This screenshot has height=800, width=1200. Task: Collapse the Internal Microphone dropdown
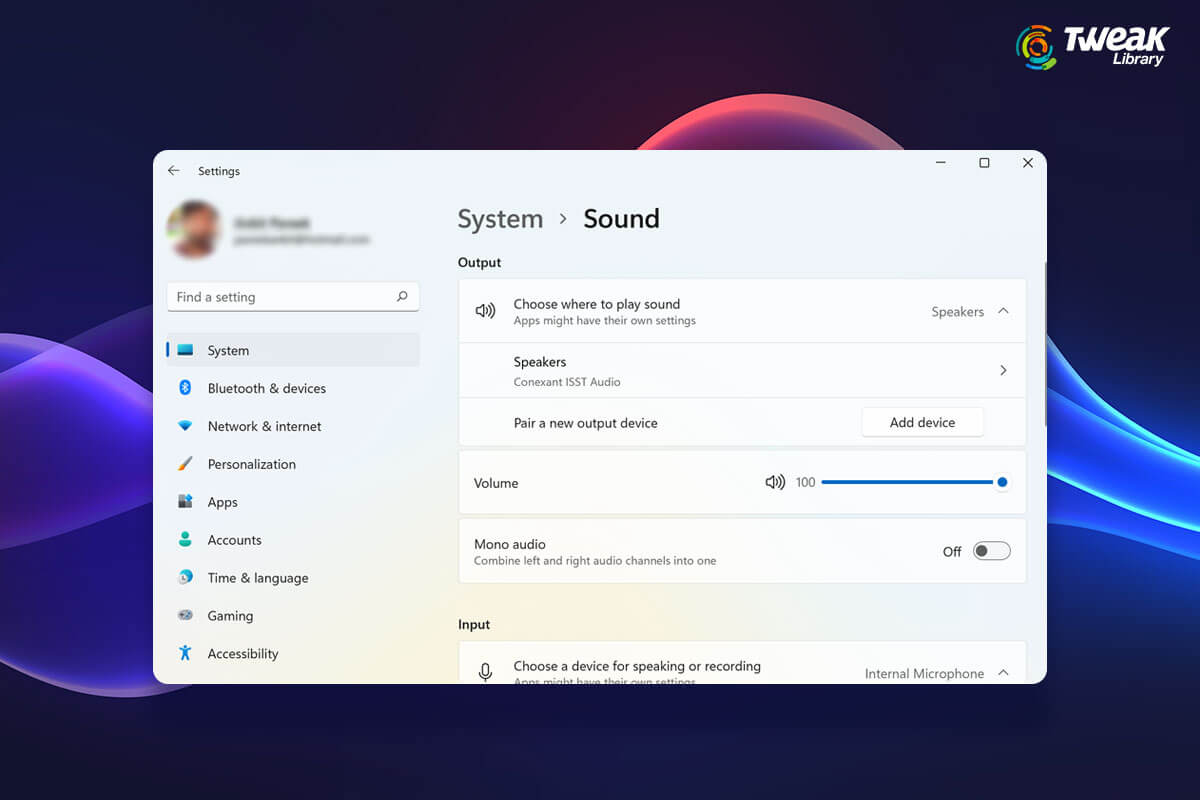[1002, 673]
